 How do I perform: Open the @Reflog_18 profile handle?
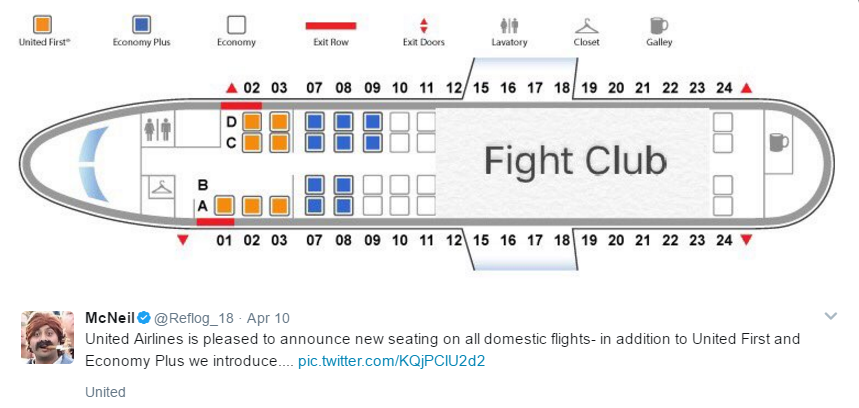(193, 318)
